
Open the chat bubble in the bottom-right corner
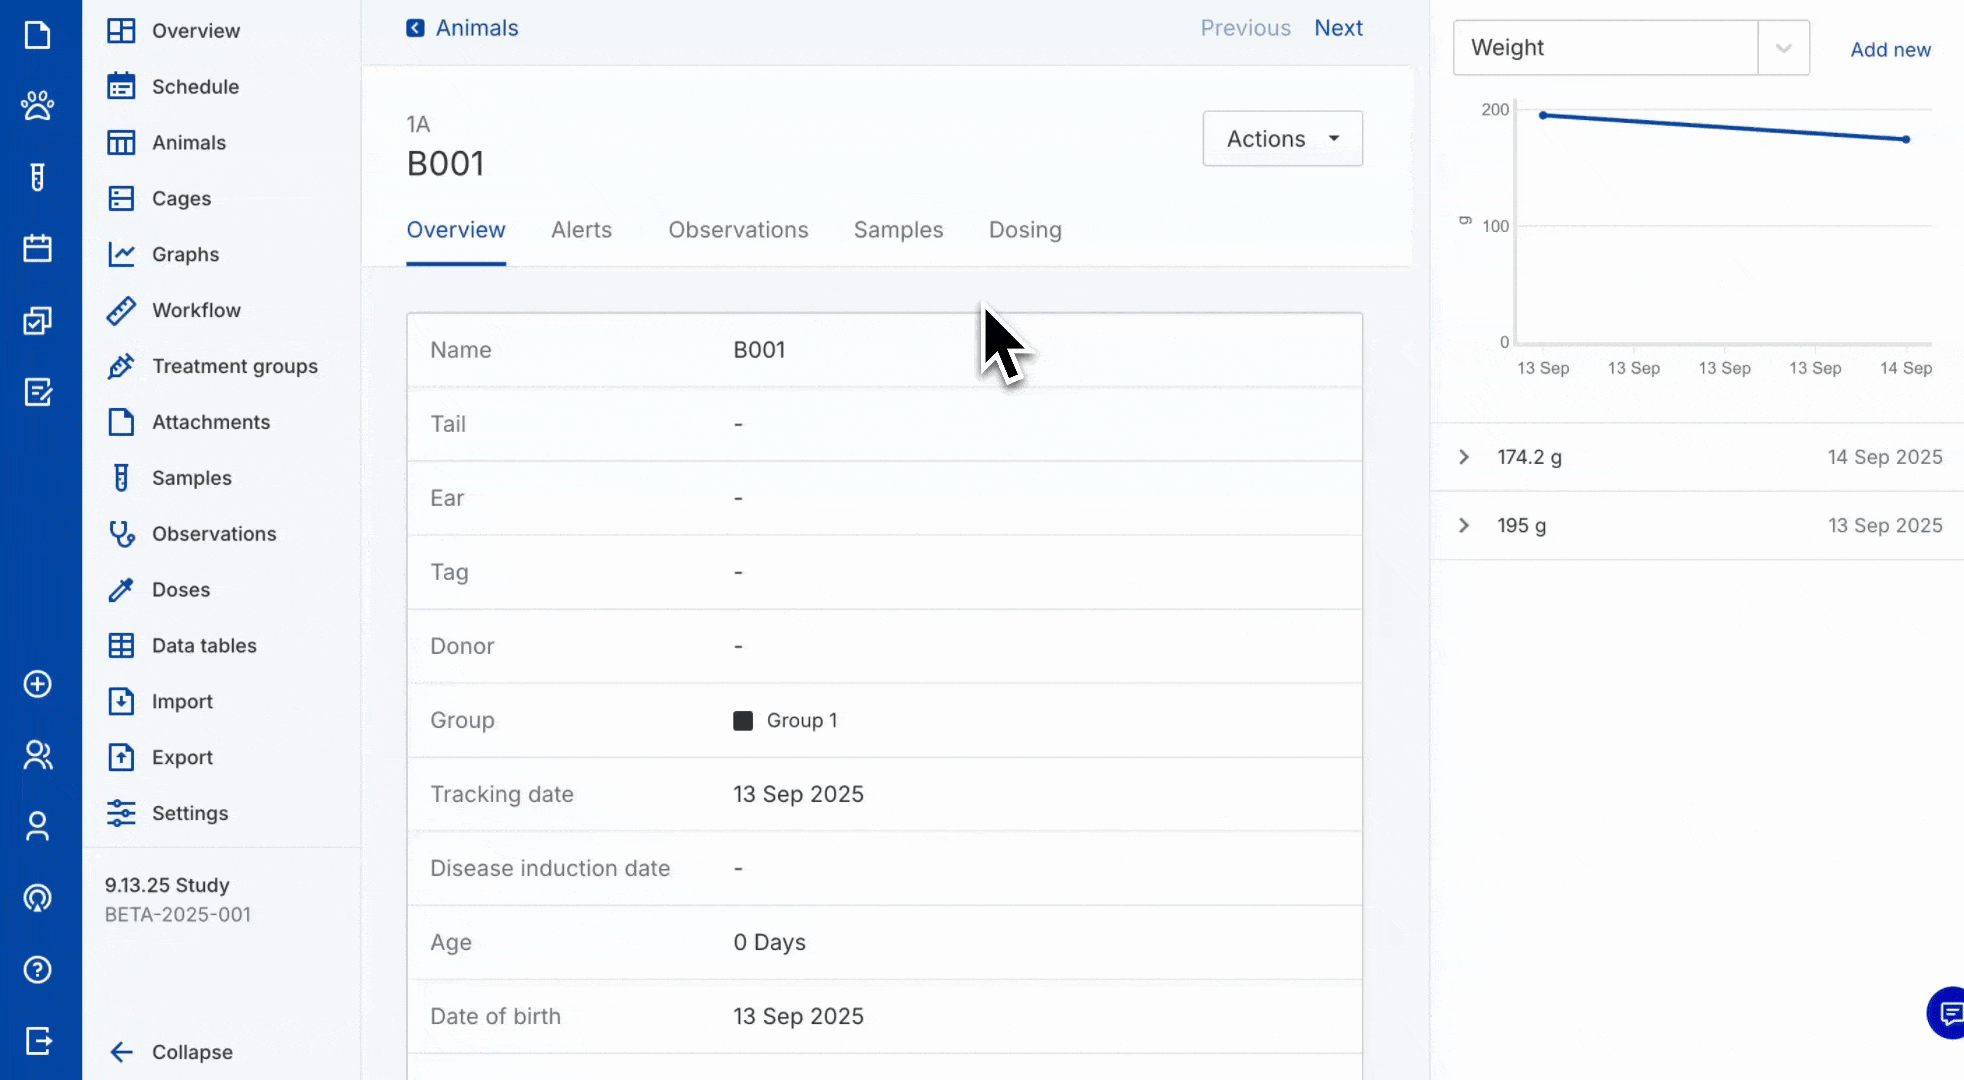click(1946, 1013)
